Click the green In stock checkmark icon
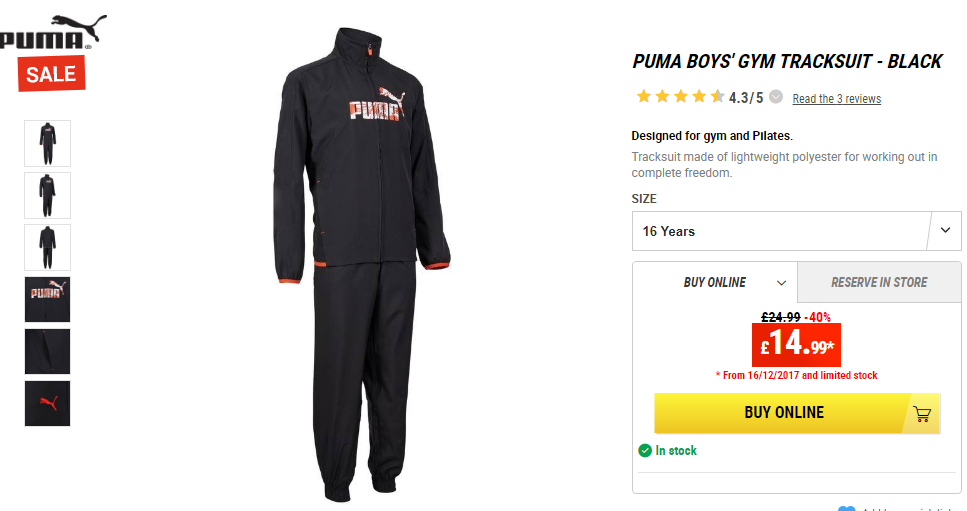Screen dimensions: 967x511 point(645,451)
